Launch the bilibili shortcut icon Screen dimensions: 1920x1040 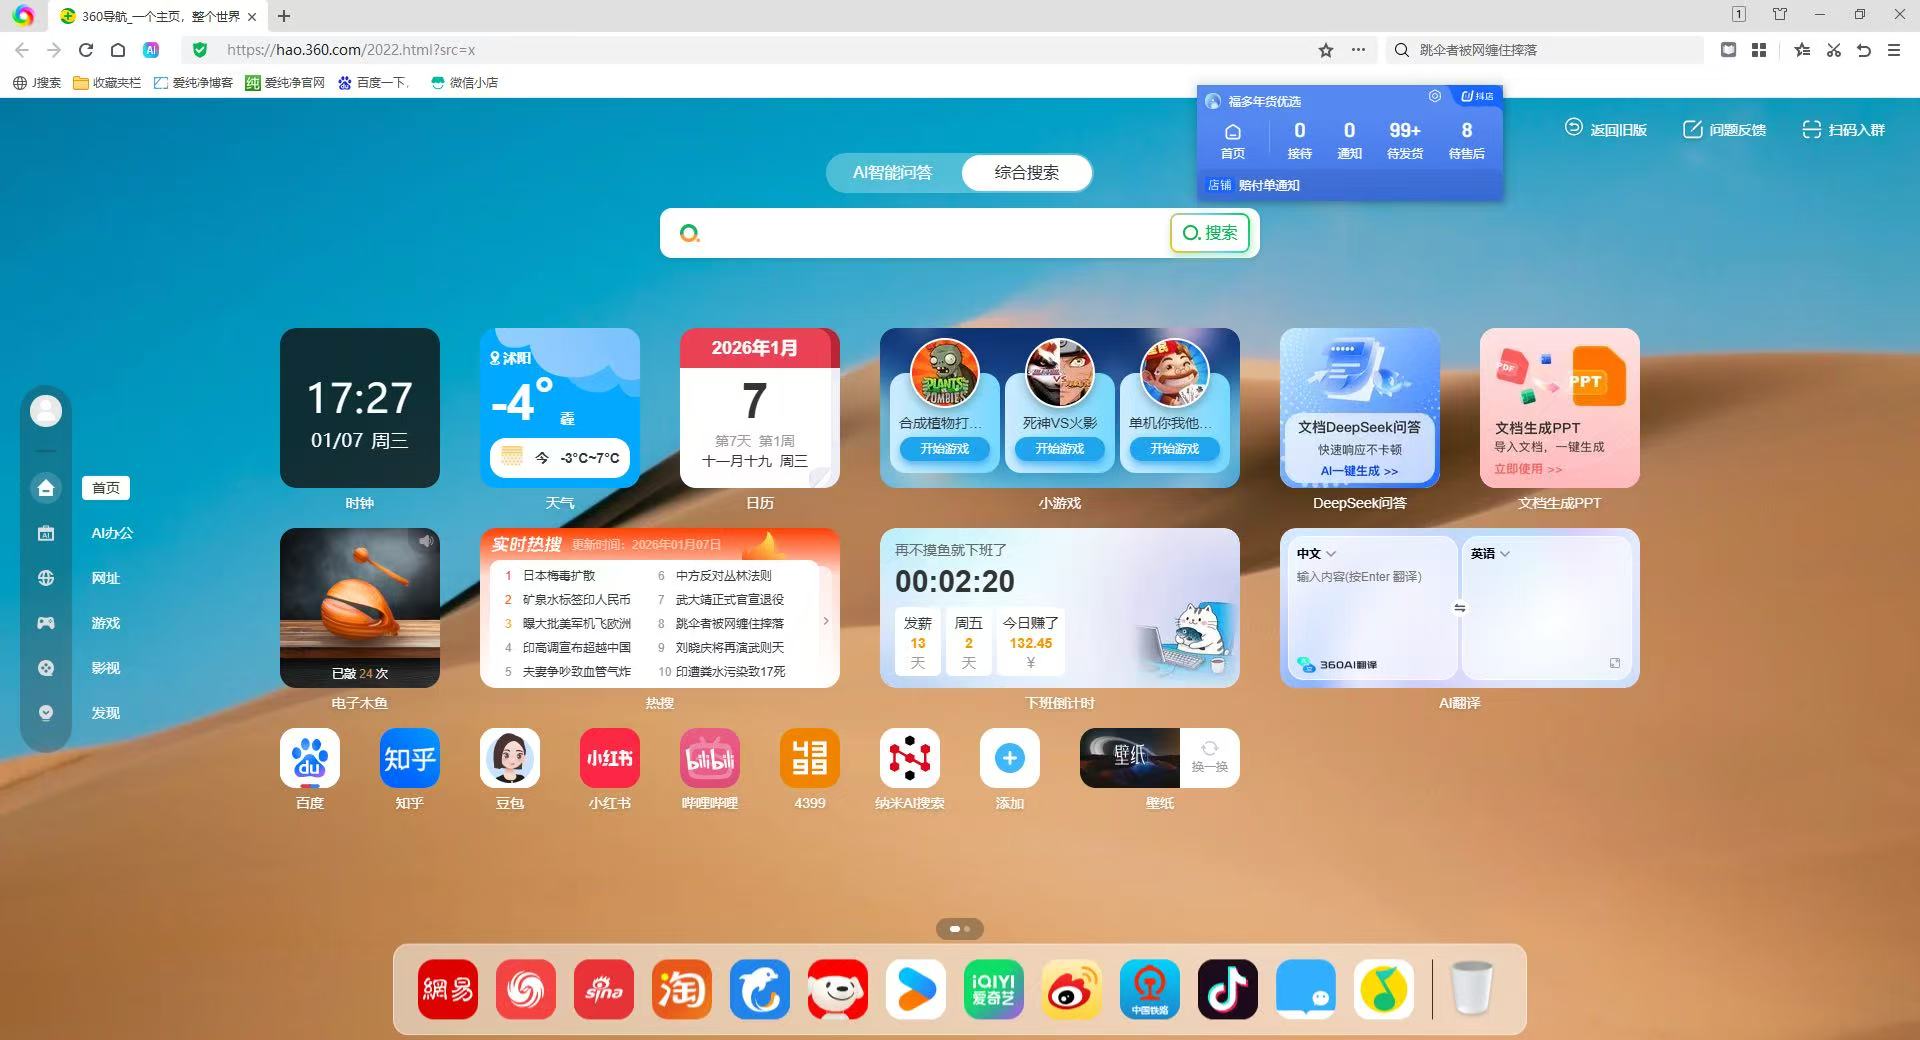point(710,759)
